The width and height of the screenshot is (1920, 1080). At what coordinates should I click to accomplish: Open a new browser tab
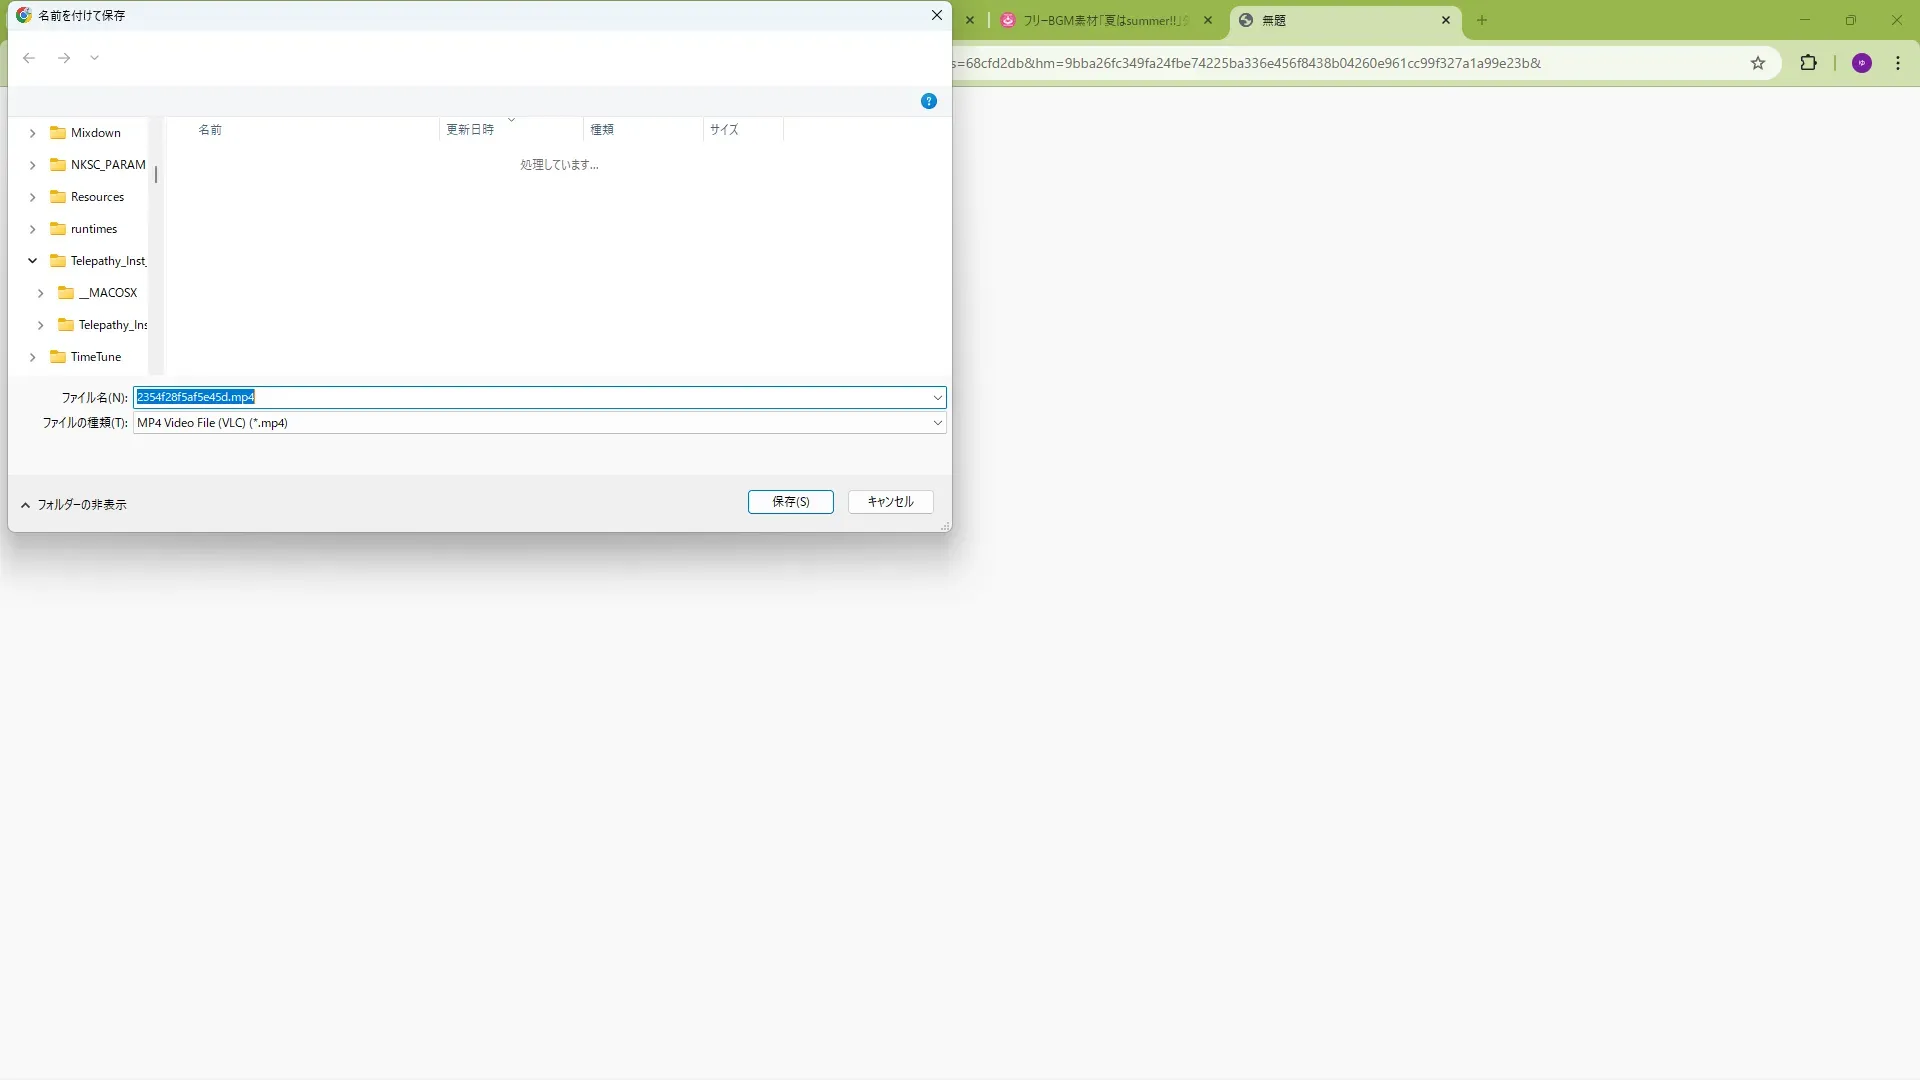[x=1482, y=20]
